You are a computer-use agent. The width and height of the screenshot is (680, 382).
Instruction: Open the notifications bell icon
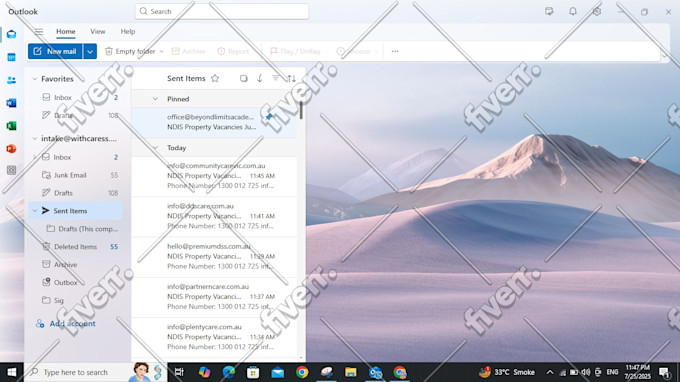[573, 12]
